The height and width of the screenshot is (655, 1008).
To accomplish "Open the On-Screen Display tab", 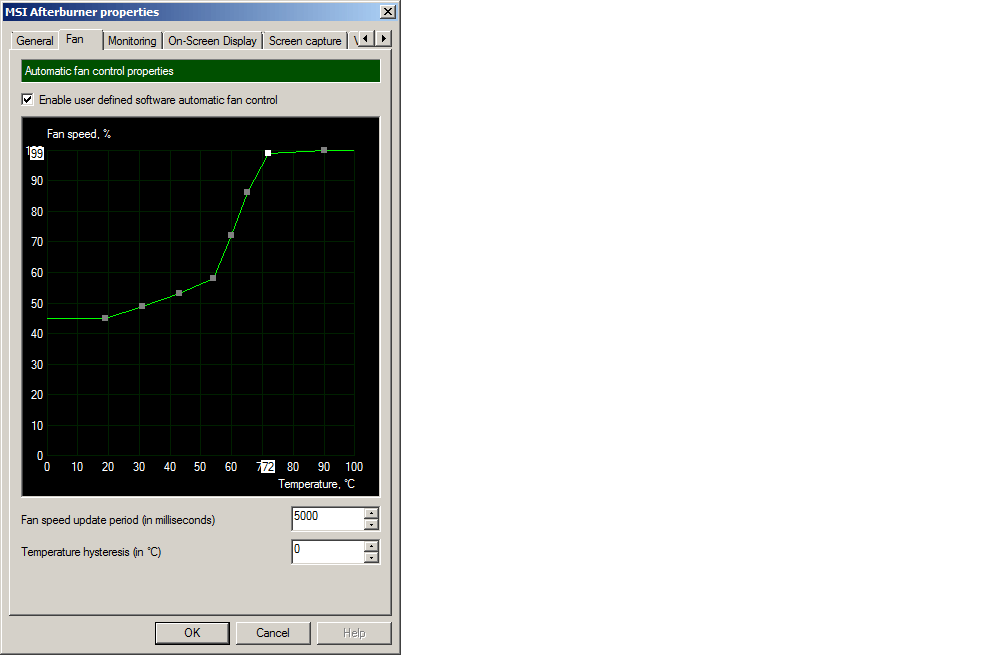I will [212, 40].
